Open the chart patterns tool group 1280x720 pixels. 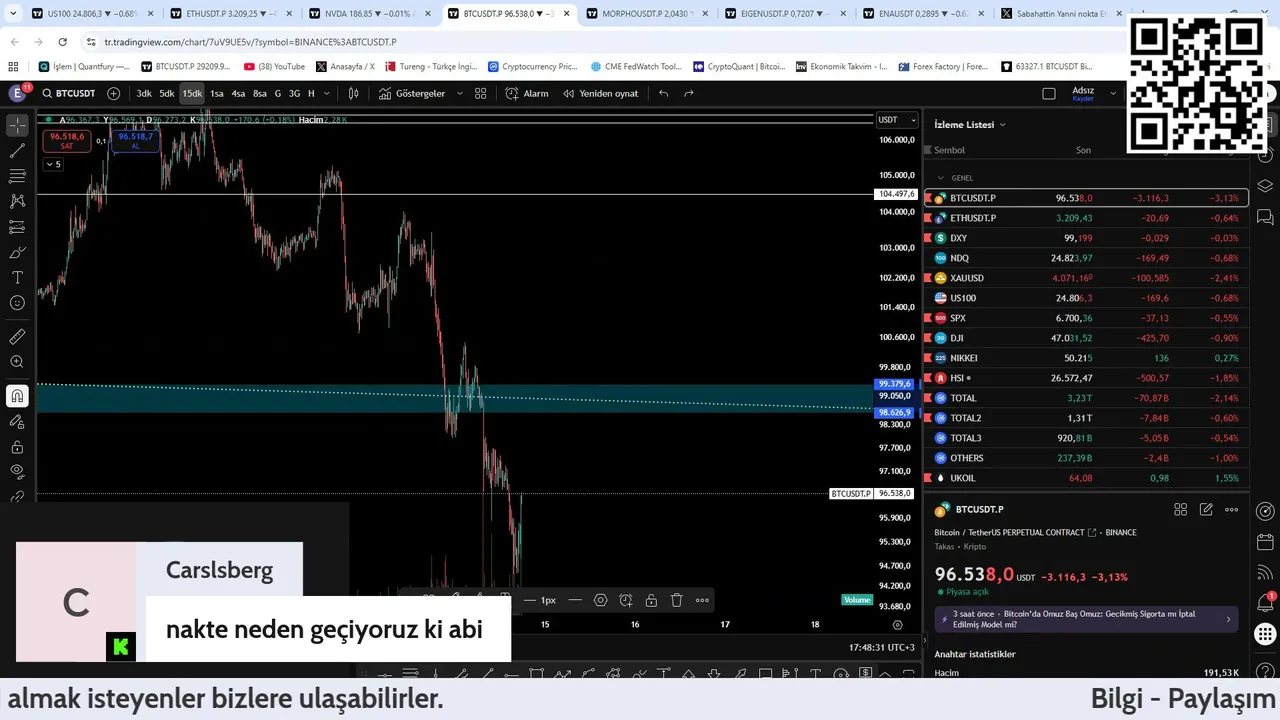pyautogui.click(x=17, y=201)
